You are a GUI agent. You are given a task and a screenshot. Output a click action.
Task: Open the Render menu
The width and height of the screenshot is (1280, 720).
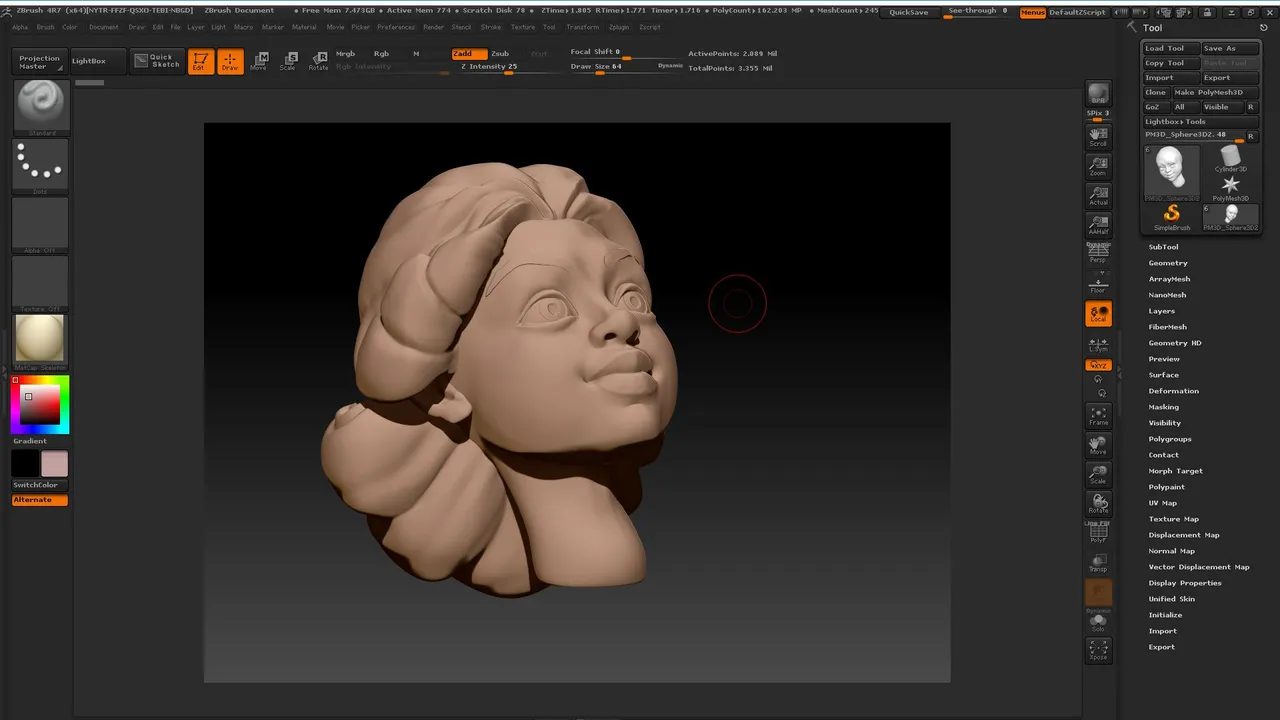click(433, 27)
